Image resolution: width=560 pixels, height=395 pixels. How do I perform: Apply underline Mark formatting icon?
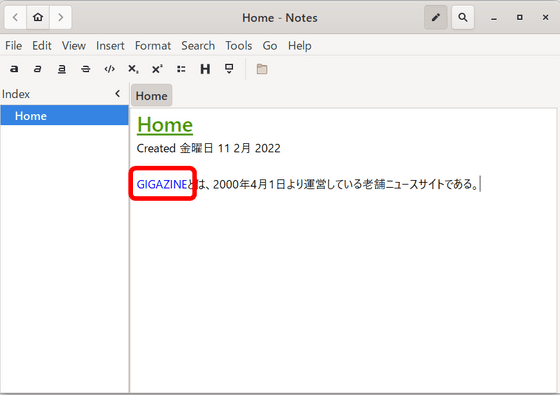(61, 69)
